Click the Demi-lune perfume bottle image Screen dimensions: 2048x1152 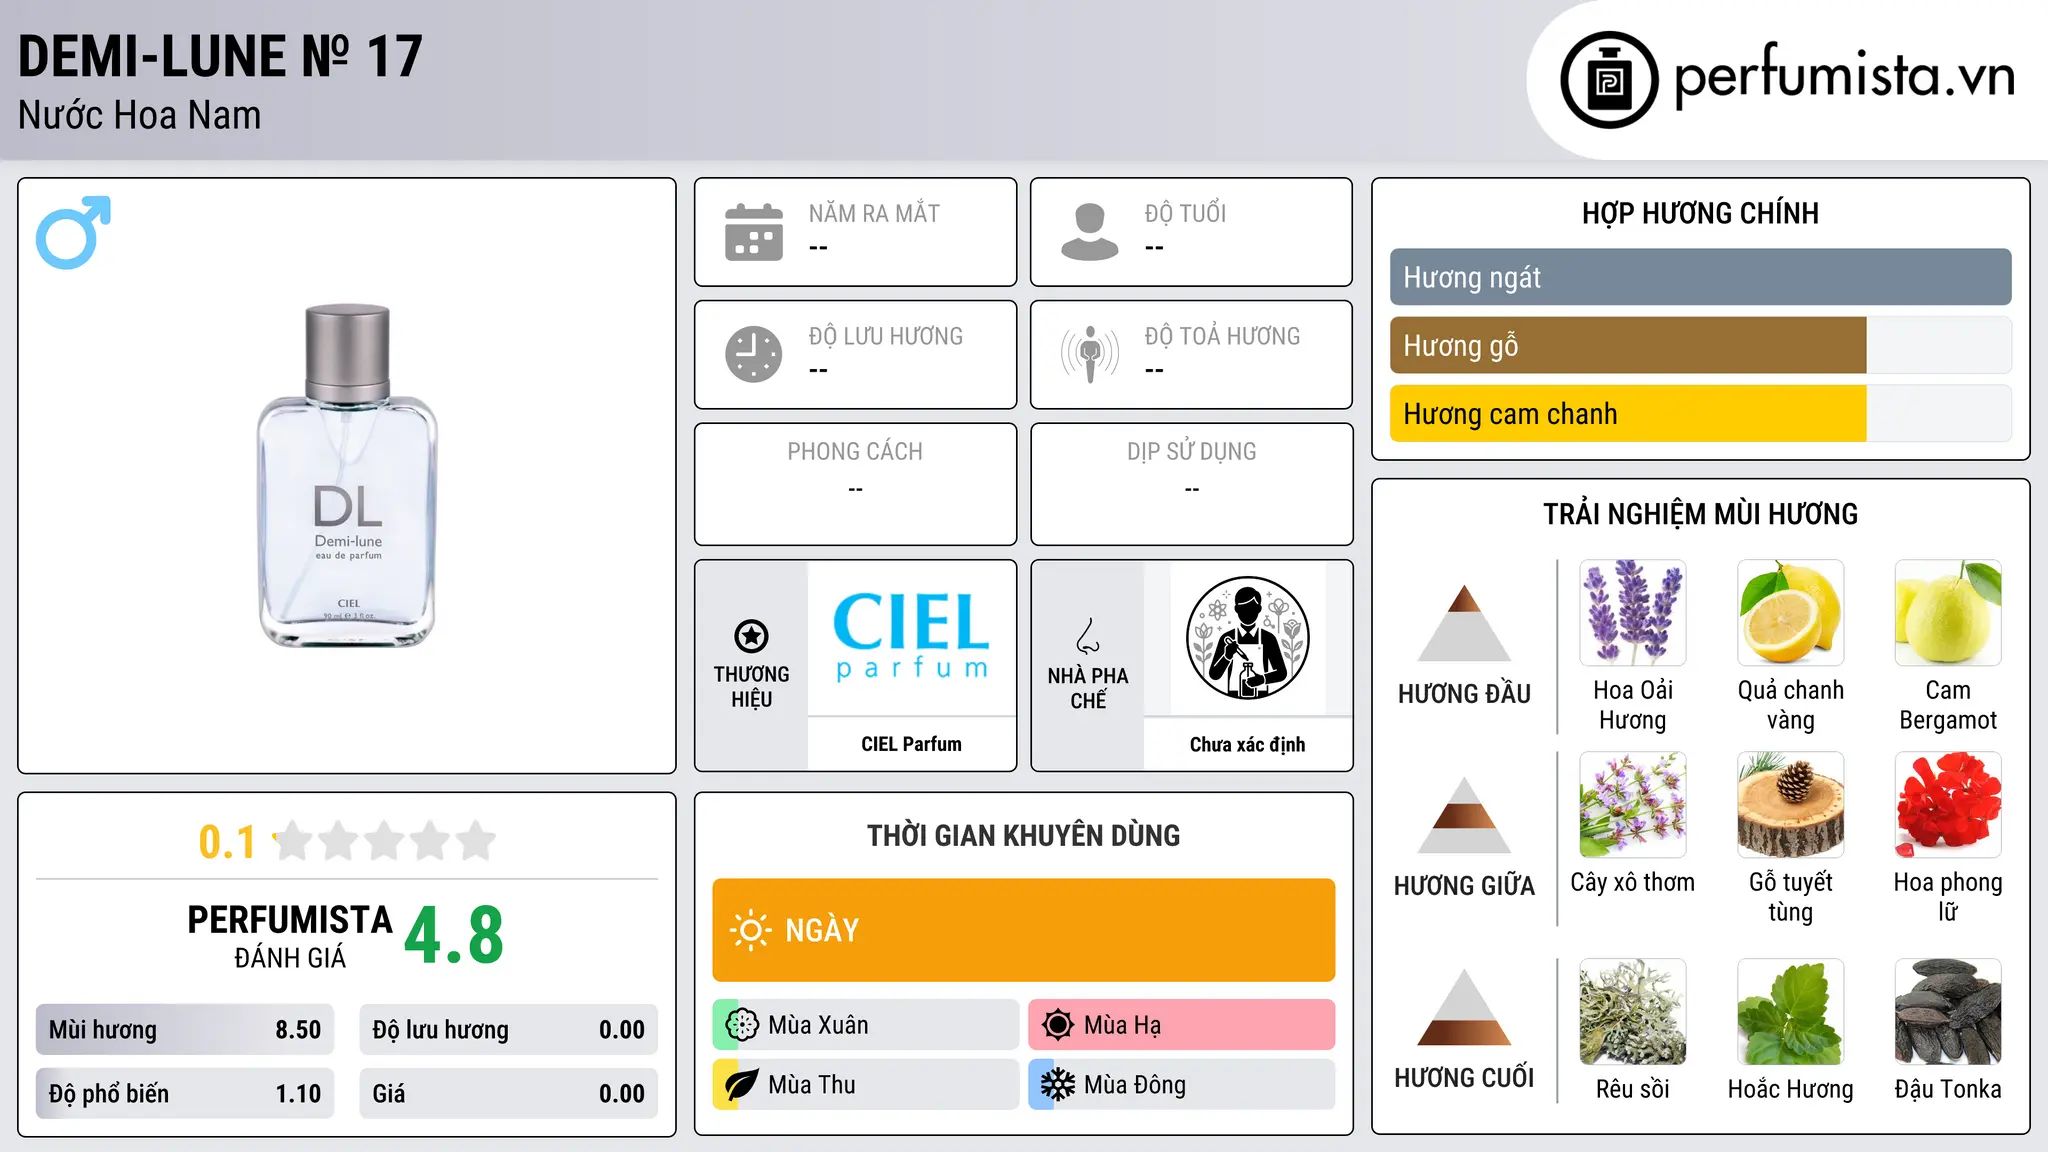347,476
